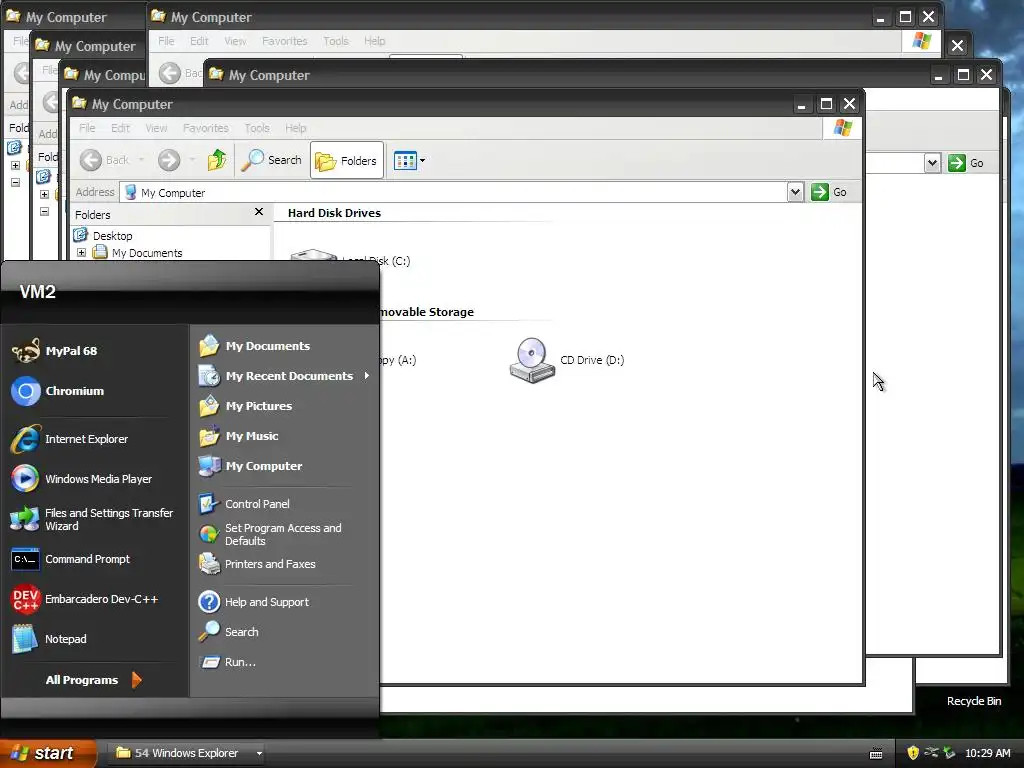Click the Search toolbar button
The width and height of the screenshot is (1024, 768).
coord(272,160)
